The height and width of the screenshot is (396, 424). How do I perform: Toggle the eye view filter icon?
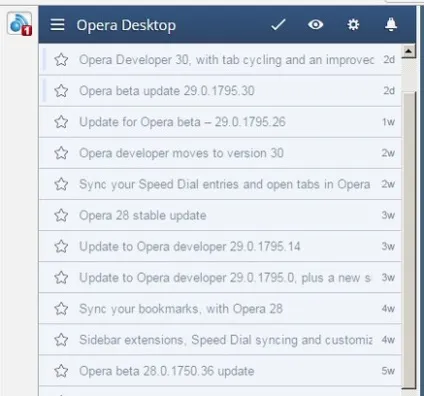coord(315,24)
